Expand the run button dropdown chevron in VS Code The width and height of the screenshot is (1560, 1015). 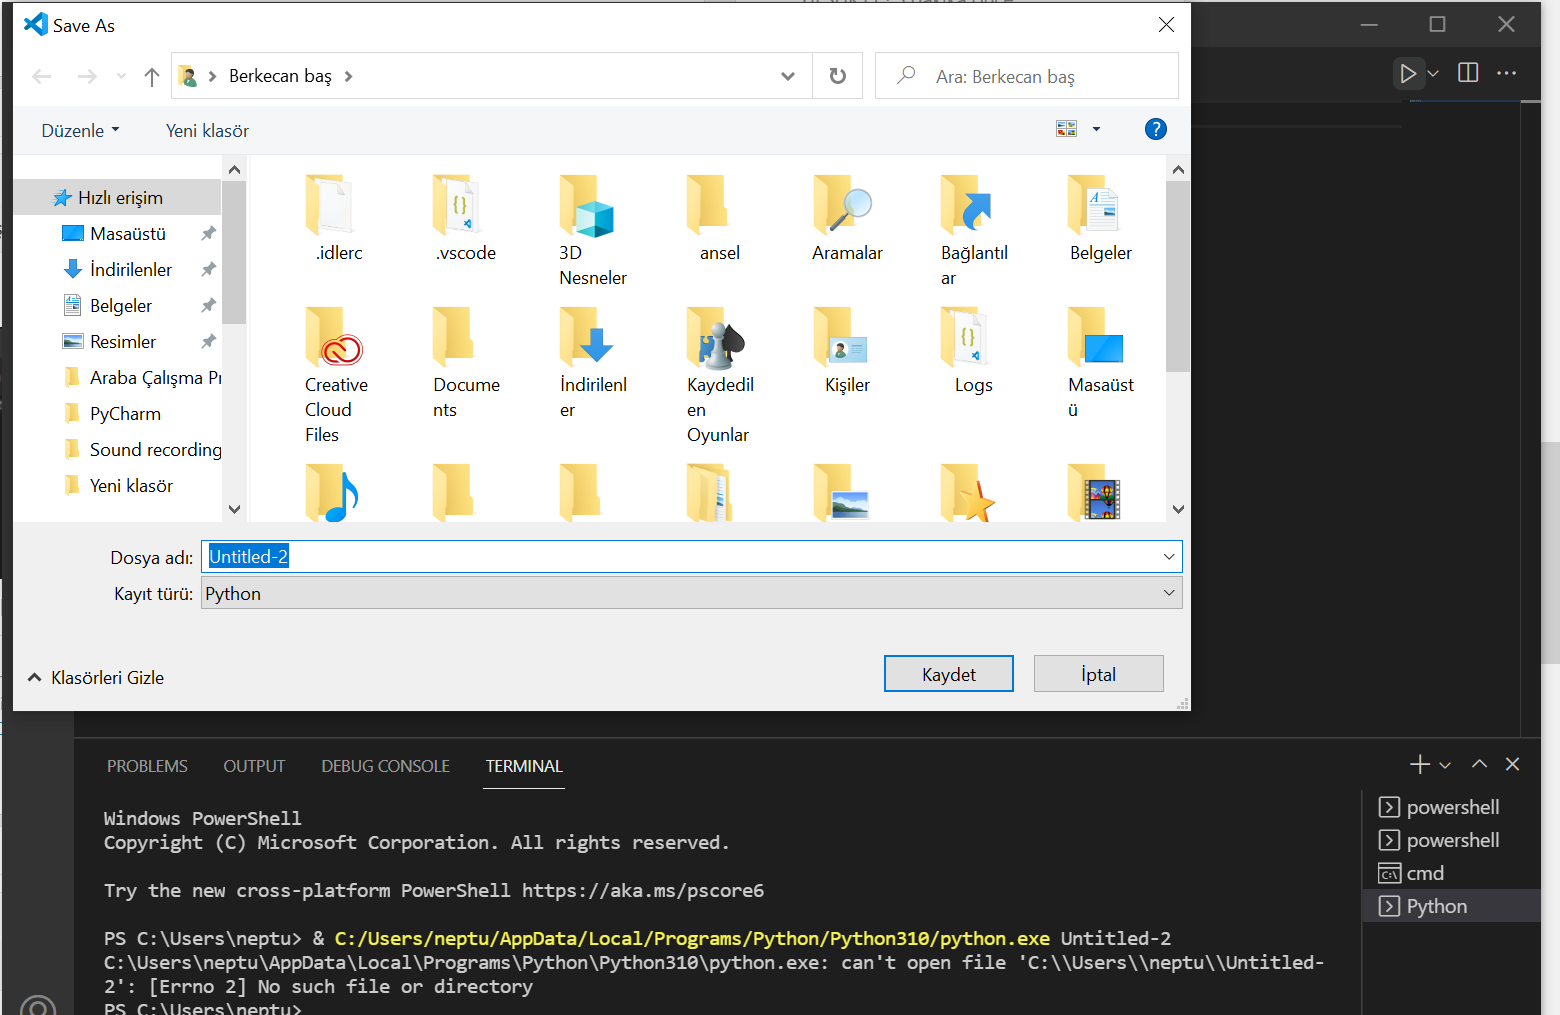click(x=1433, y=73)
